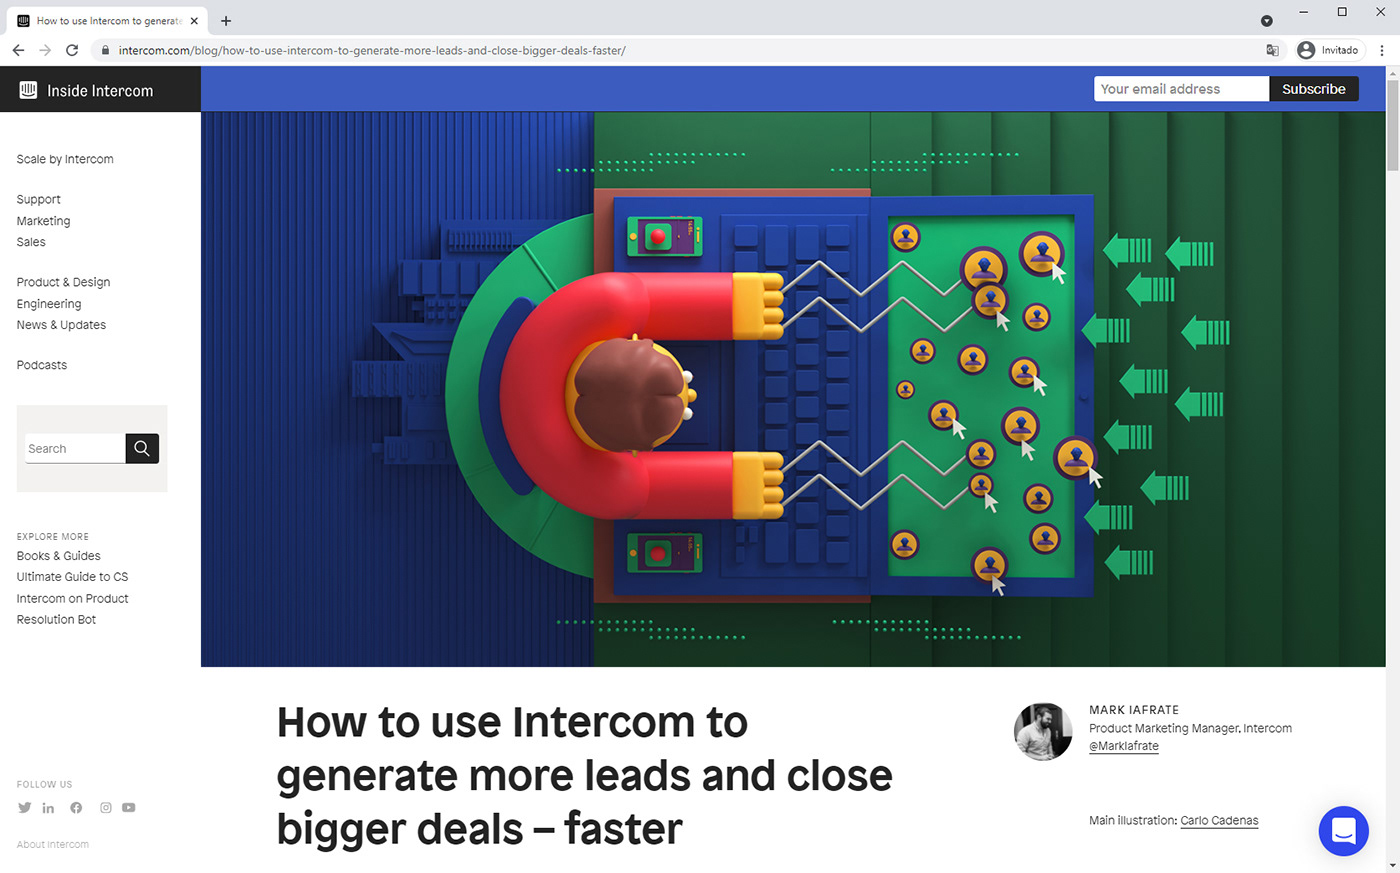Open Ultimate Guide to CS
Image resolution: width=1400 pixels, height=873 pixels.
72,577
